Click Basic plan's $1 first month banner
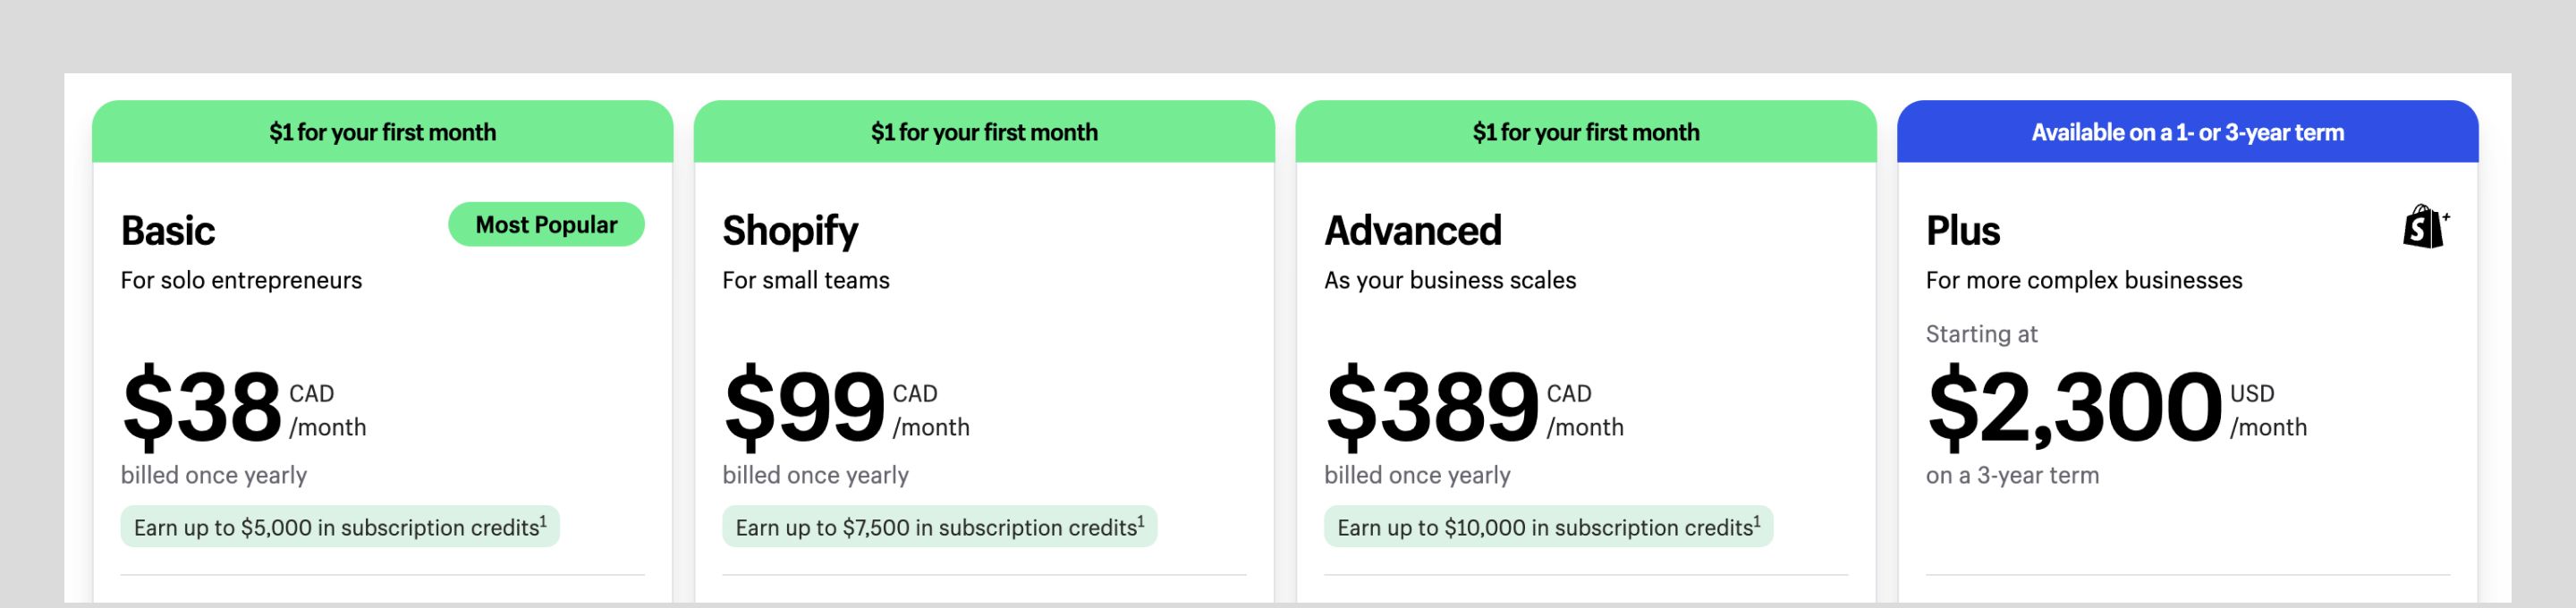The height and width of the screenshot is (608, 2576). click(382, 132)
